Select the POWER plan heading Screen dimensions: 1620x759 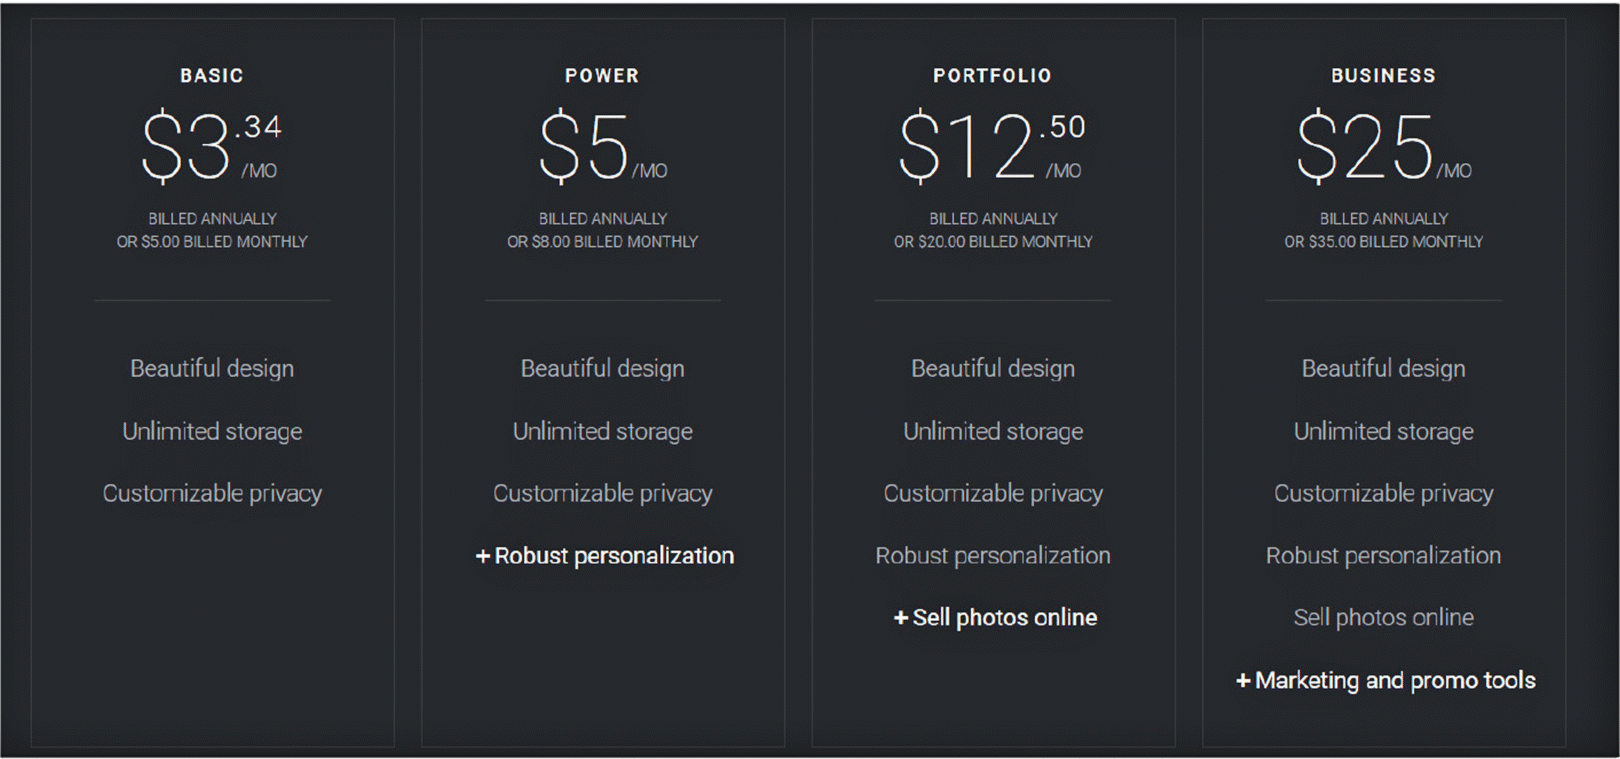601,74
